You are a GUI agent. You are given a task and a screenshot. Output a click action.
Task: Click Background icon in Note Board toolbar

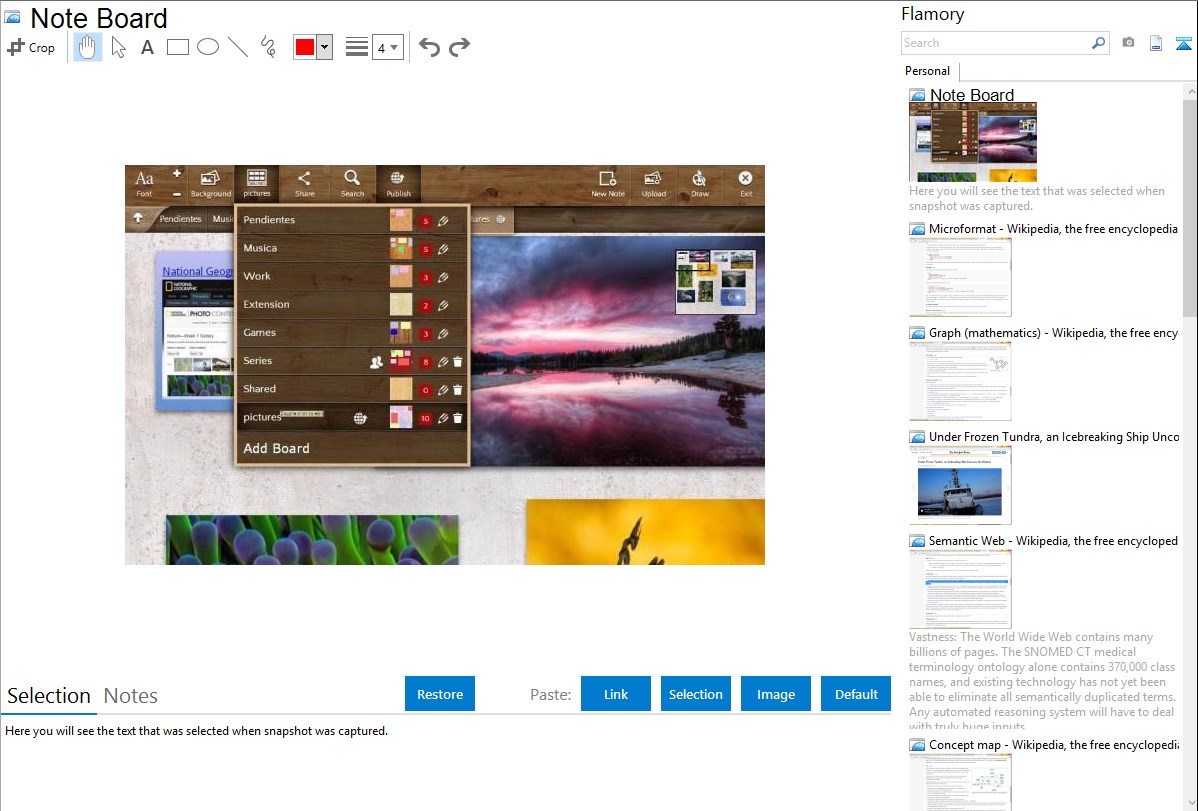[210, 183]
